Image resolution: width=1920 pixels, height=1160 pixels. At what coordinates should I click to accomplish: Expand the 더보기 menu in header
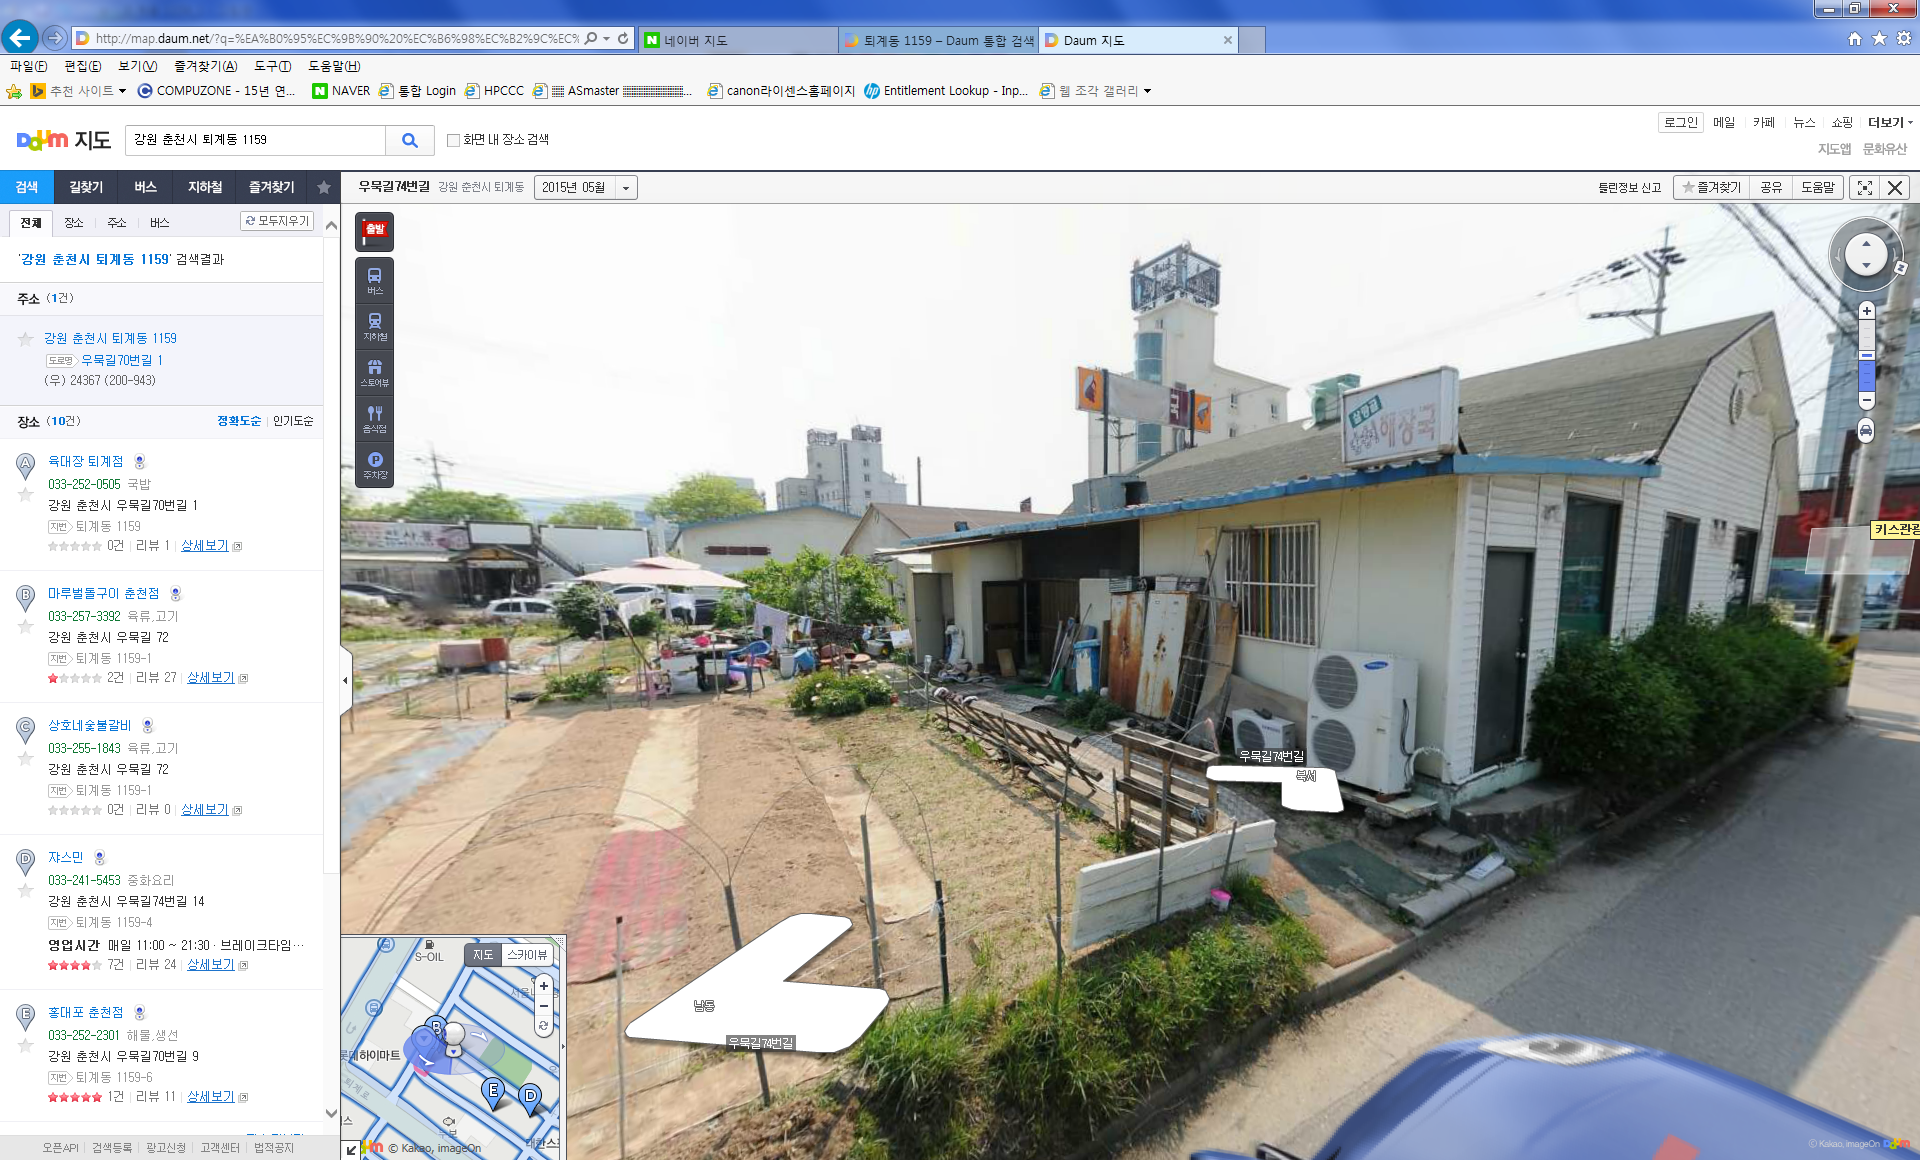coord(1889,122)
